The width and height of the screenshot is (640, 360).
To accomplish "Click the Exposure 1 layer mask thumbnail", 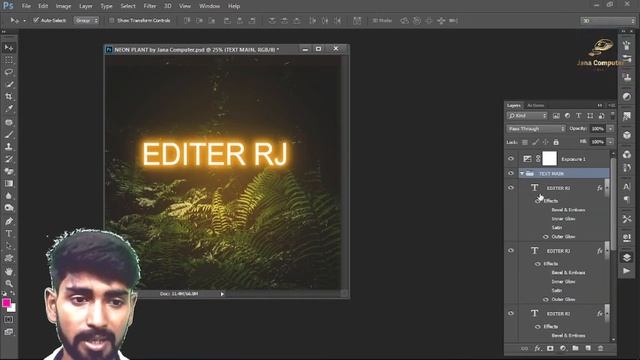I will (x=549, y=159).
